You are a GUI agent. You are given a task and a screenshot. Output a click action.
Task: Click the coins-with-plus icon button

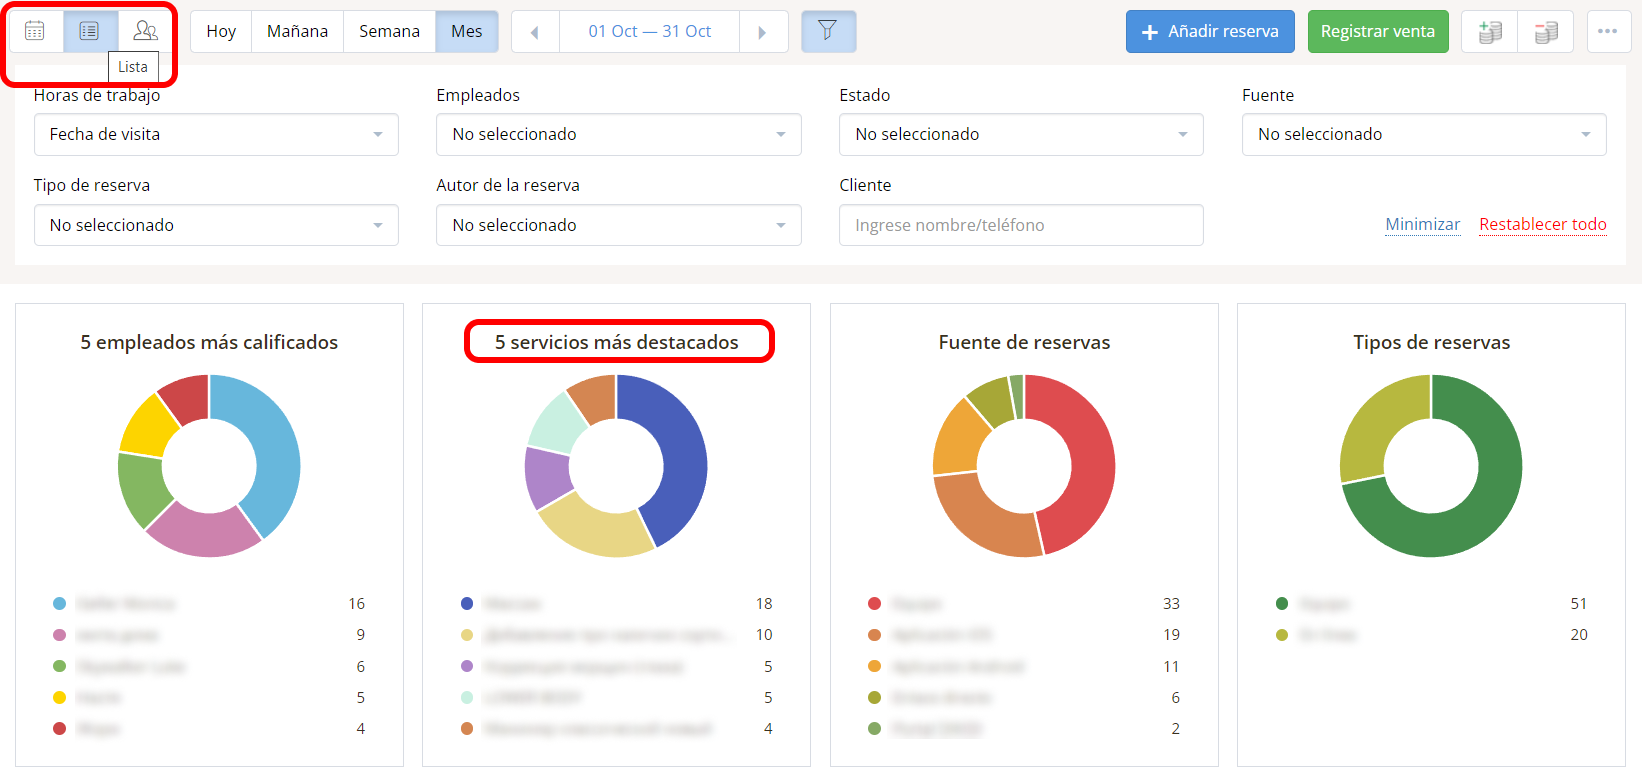(x=1490, y=32)
